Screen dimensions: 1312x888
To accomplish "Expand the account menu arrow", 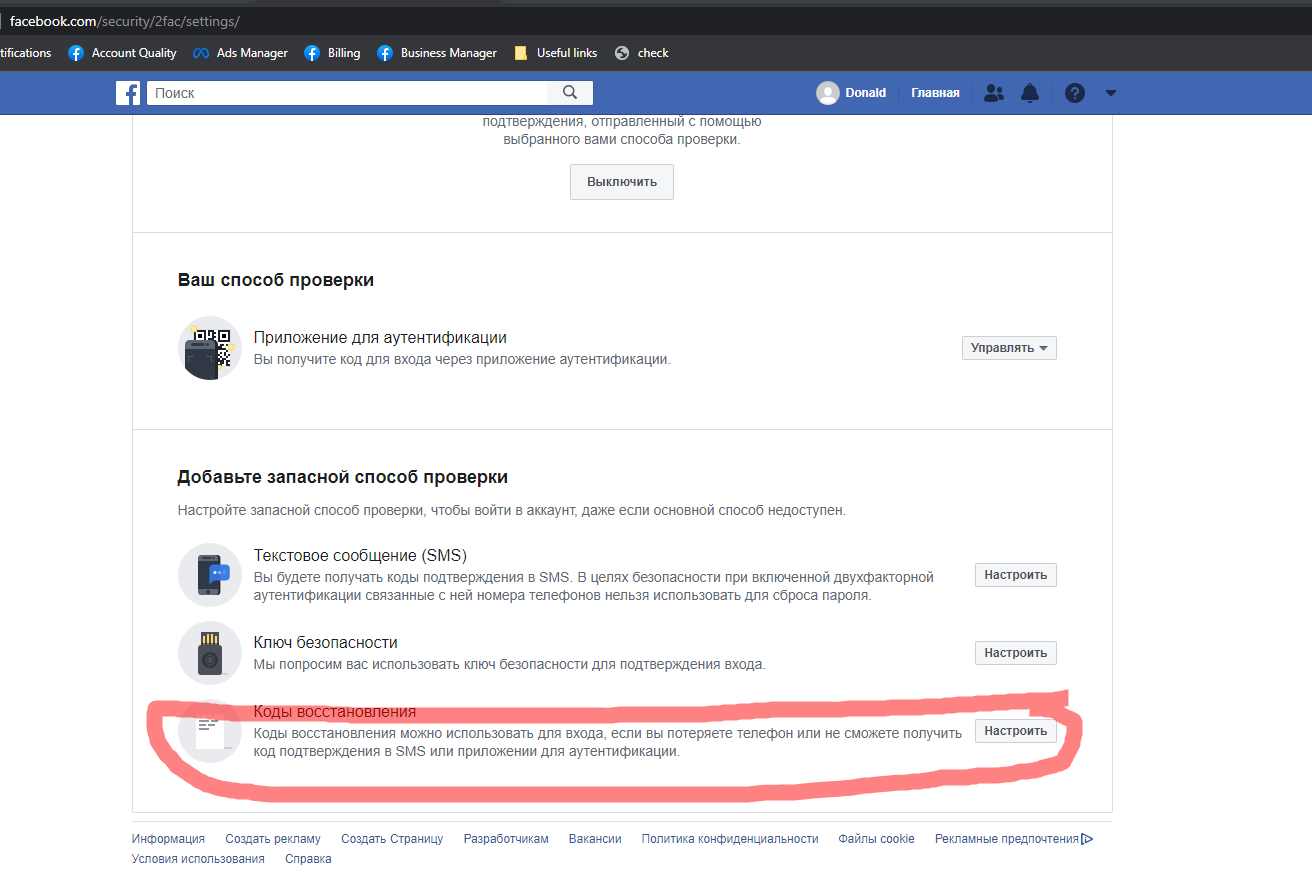I will pos(1110,93).
